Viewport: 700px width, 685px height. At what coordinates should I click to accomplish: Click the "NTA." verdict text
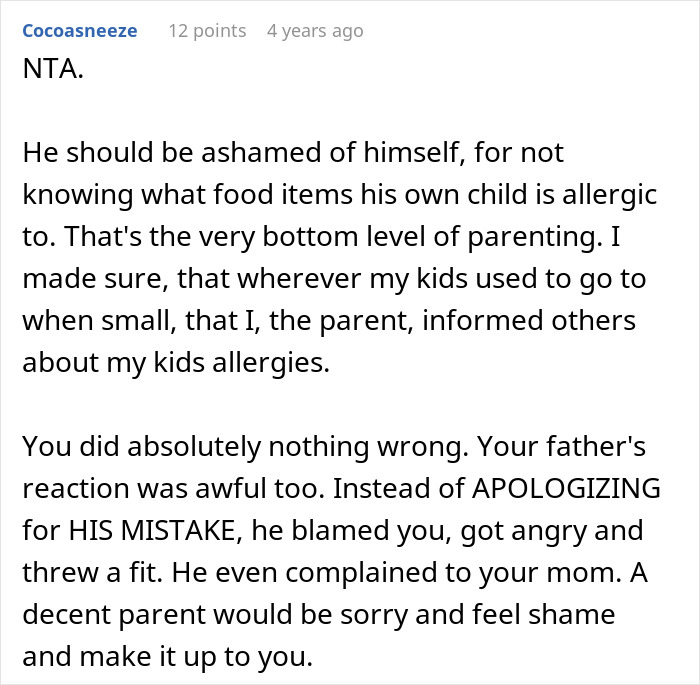pyautogui.click(x=48, y=72)
